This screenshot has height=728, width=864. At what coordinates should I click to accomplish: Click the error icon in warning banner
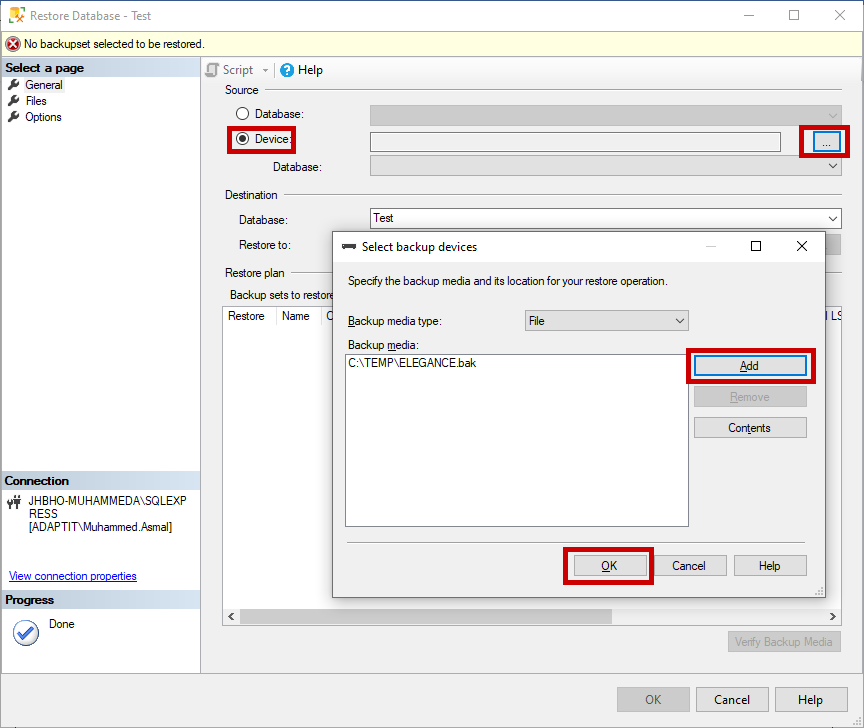13,44
